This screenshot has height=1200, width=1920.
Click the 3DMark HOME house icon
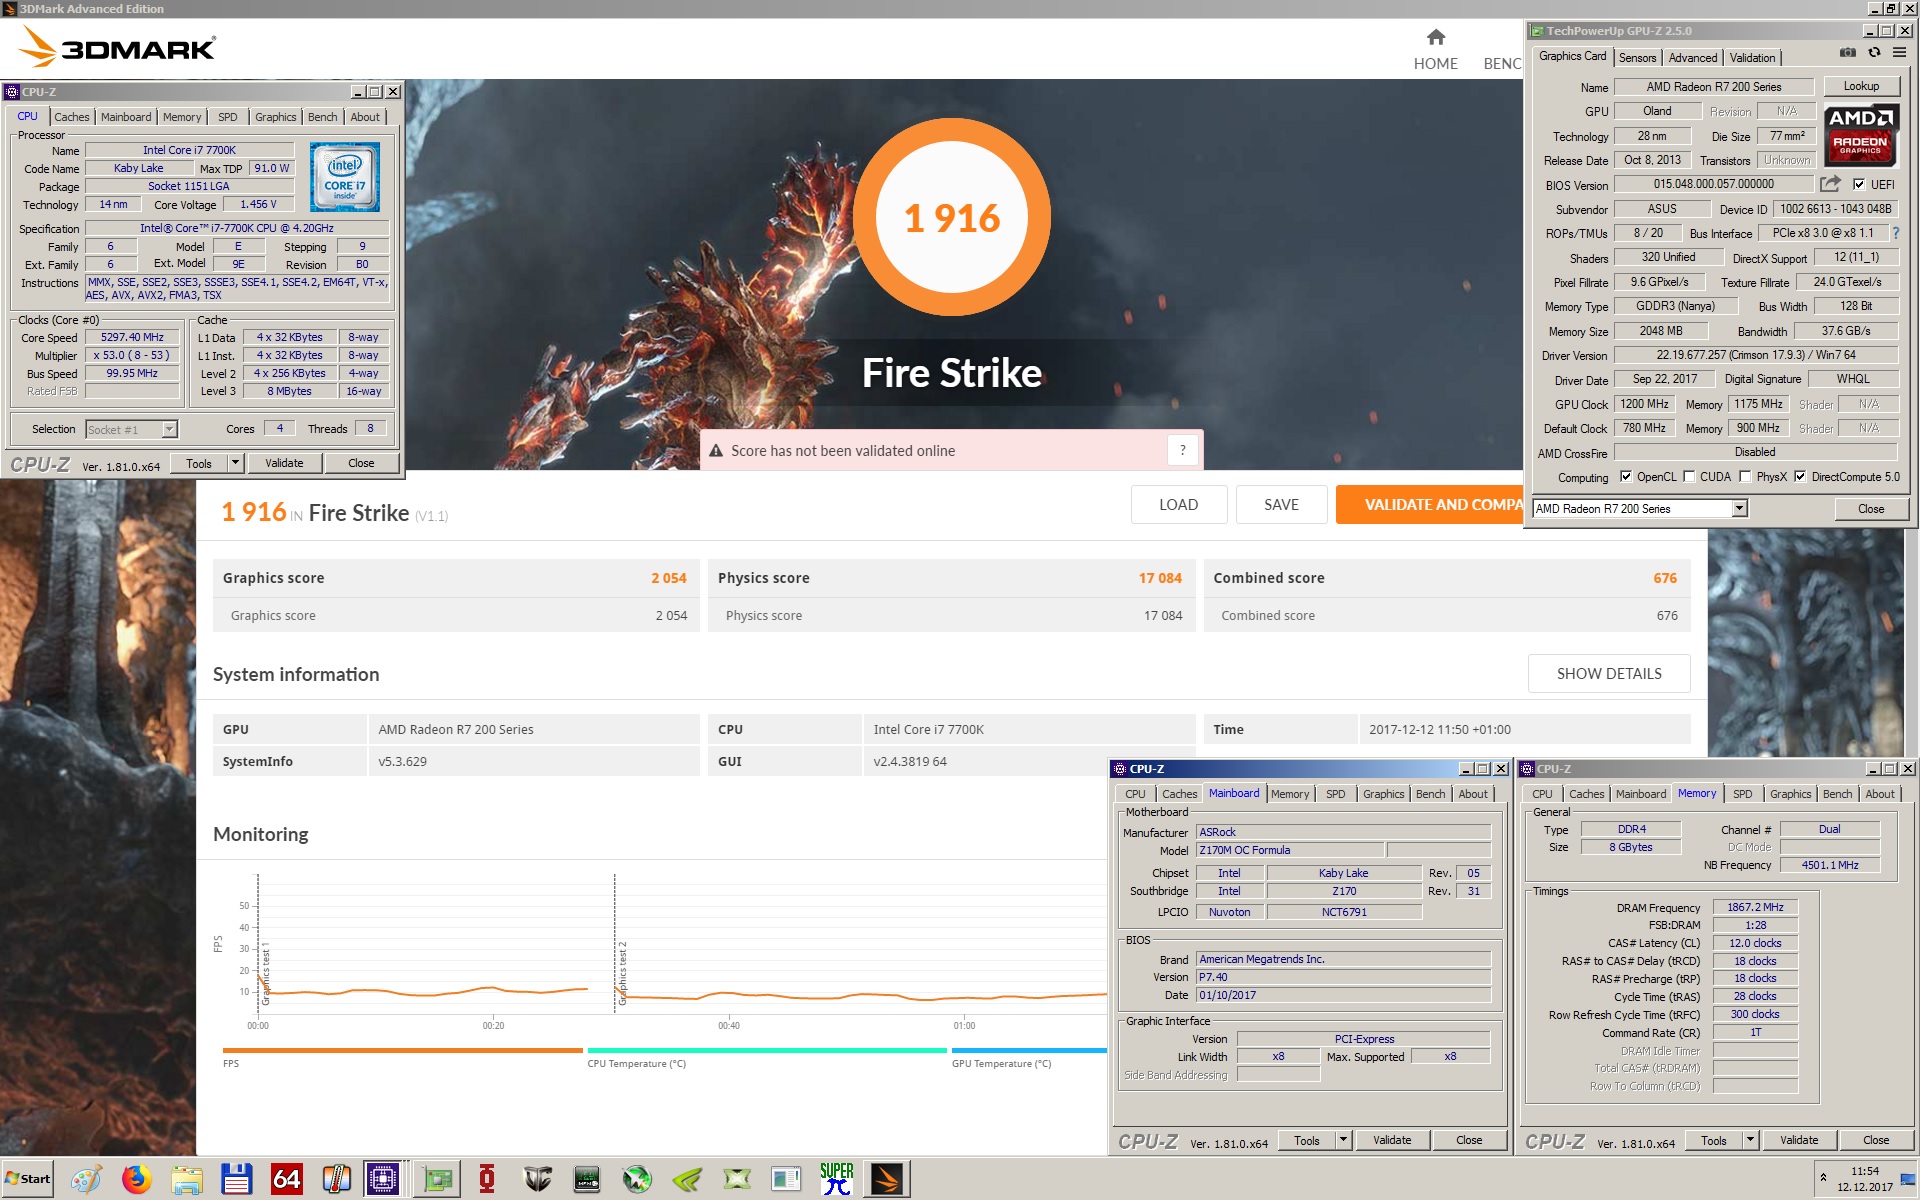(1435, 37)
